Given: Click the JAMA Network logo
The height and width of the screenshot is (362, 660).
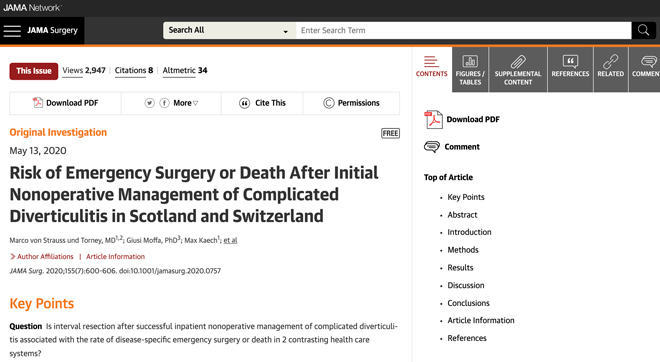Looking at the screenshot, I should [x=32, y=8].
